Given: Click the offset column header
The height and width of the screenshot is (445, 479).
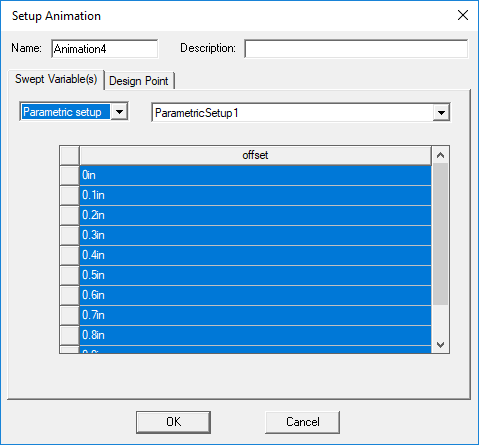Looking at the screenshot, I should 255,155.
